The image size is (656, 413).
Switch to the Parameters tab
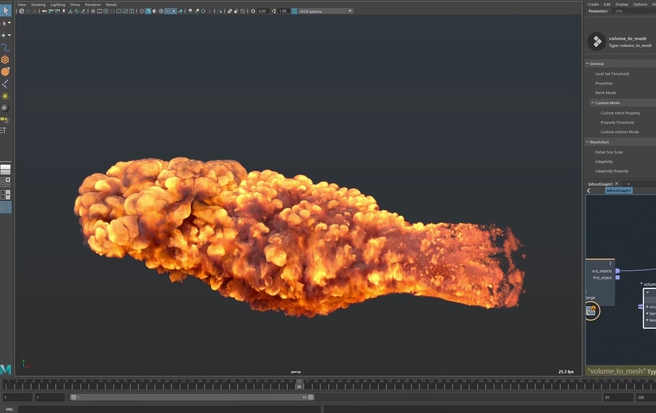pos(598,11)
